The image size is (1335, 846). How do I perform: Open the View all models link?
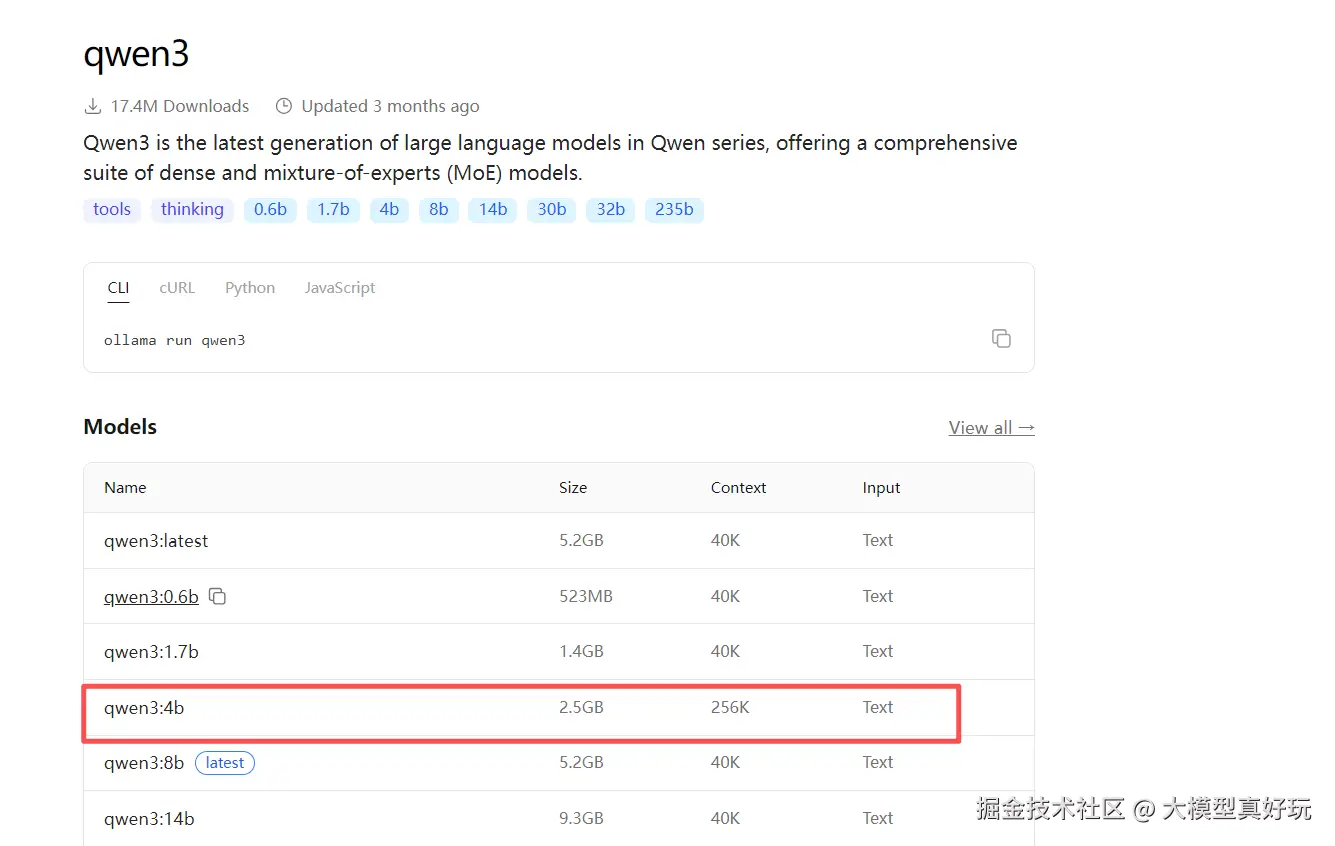(992, 428)
